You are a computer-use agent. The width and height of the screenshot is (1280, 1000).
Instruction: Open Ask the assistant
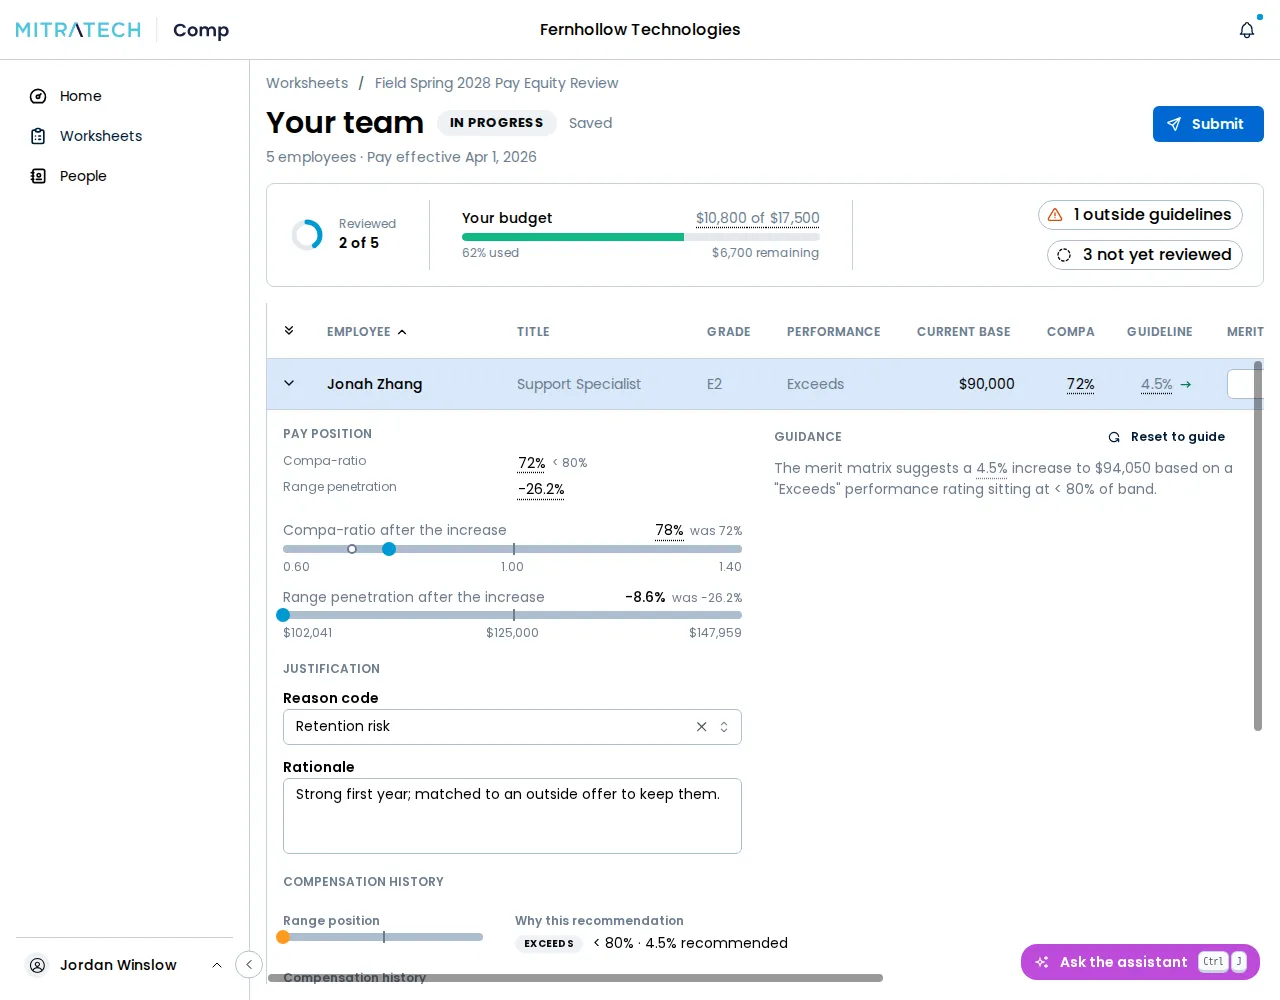1140,962
